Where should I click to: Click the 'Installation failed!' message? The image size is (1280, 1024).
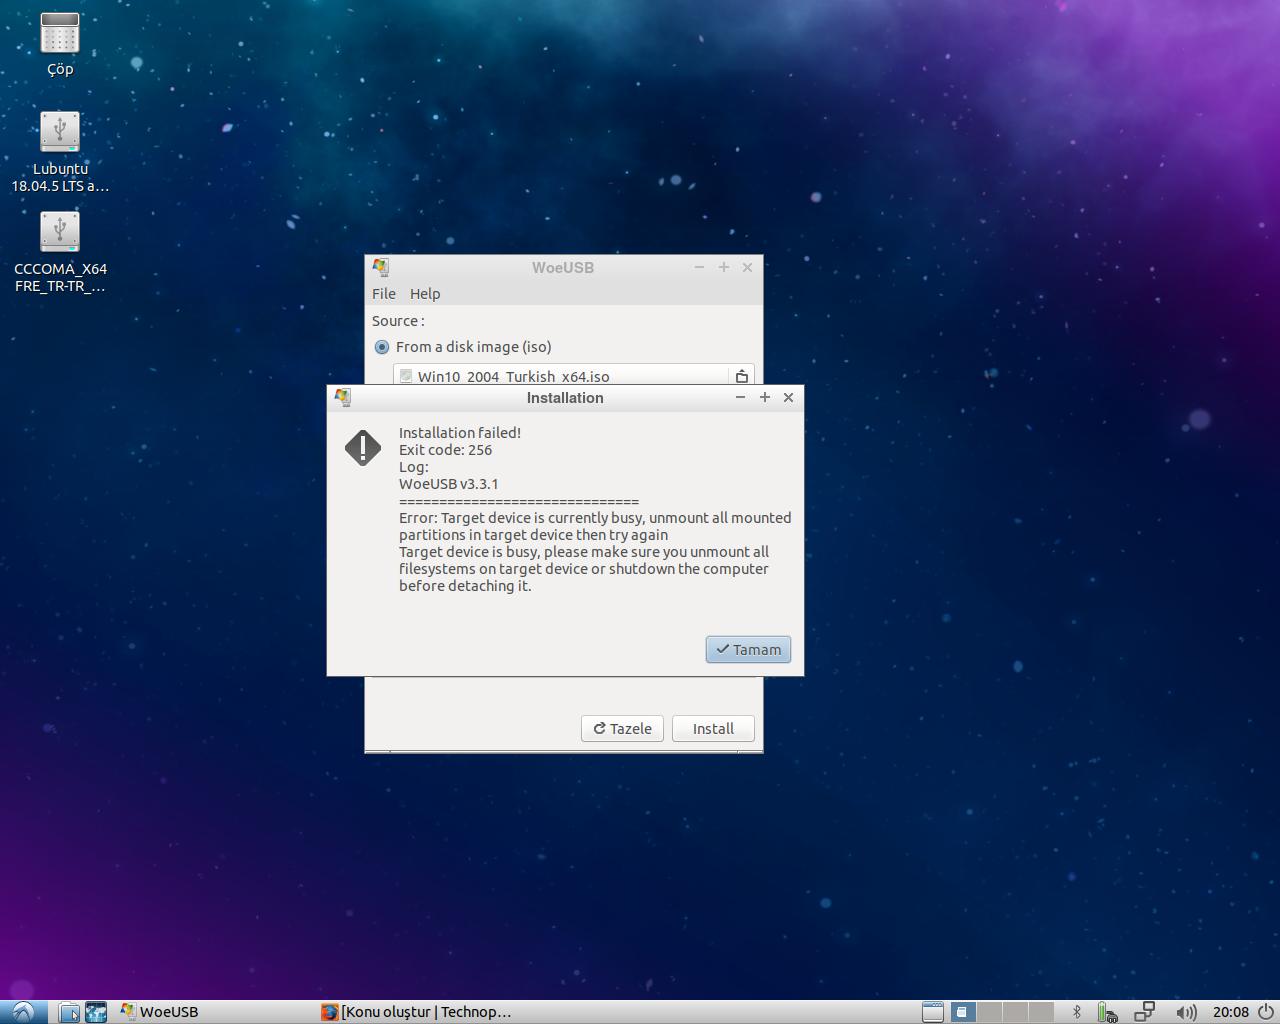point(460,433)
